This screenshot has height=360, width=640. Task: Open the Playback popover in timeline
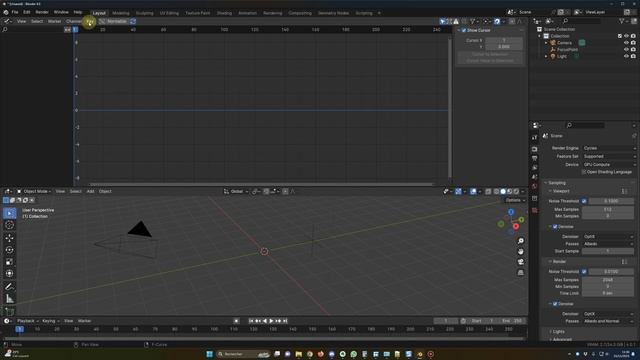27,321
